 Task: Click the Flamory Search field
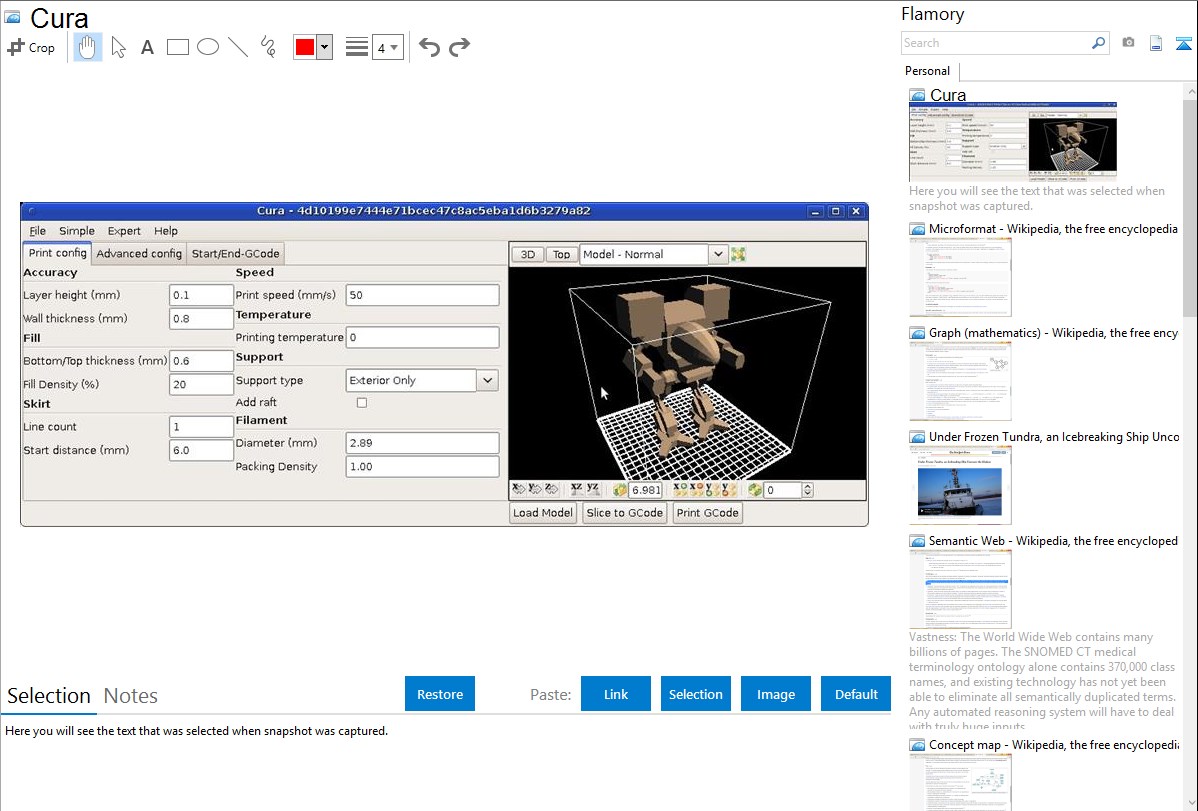(996, 43)
